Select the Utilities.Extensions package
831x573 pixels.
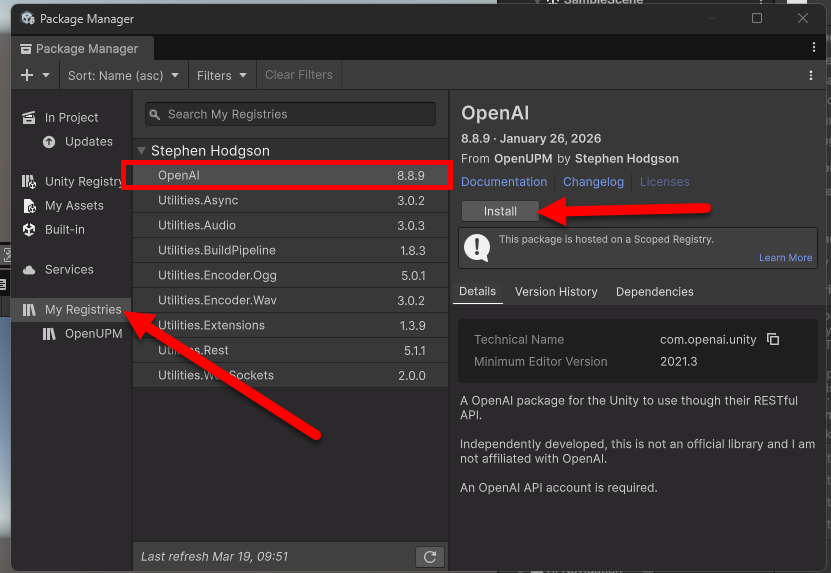pyautogui.click(x=290, y=325)
